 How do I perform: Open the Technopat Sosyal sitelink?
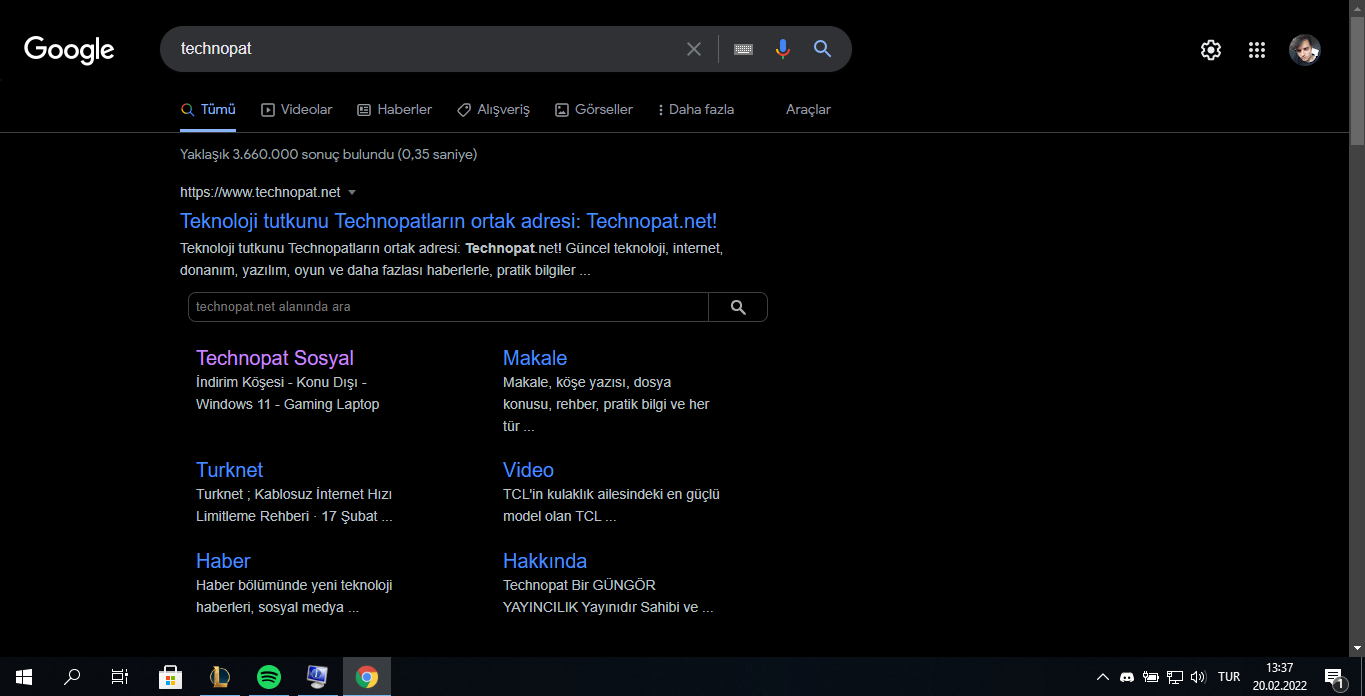pyautogui.click(x=275, y=358)
